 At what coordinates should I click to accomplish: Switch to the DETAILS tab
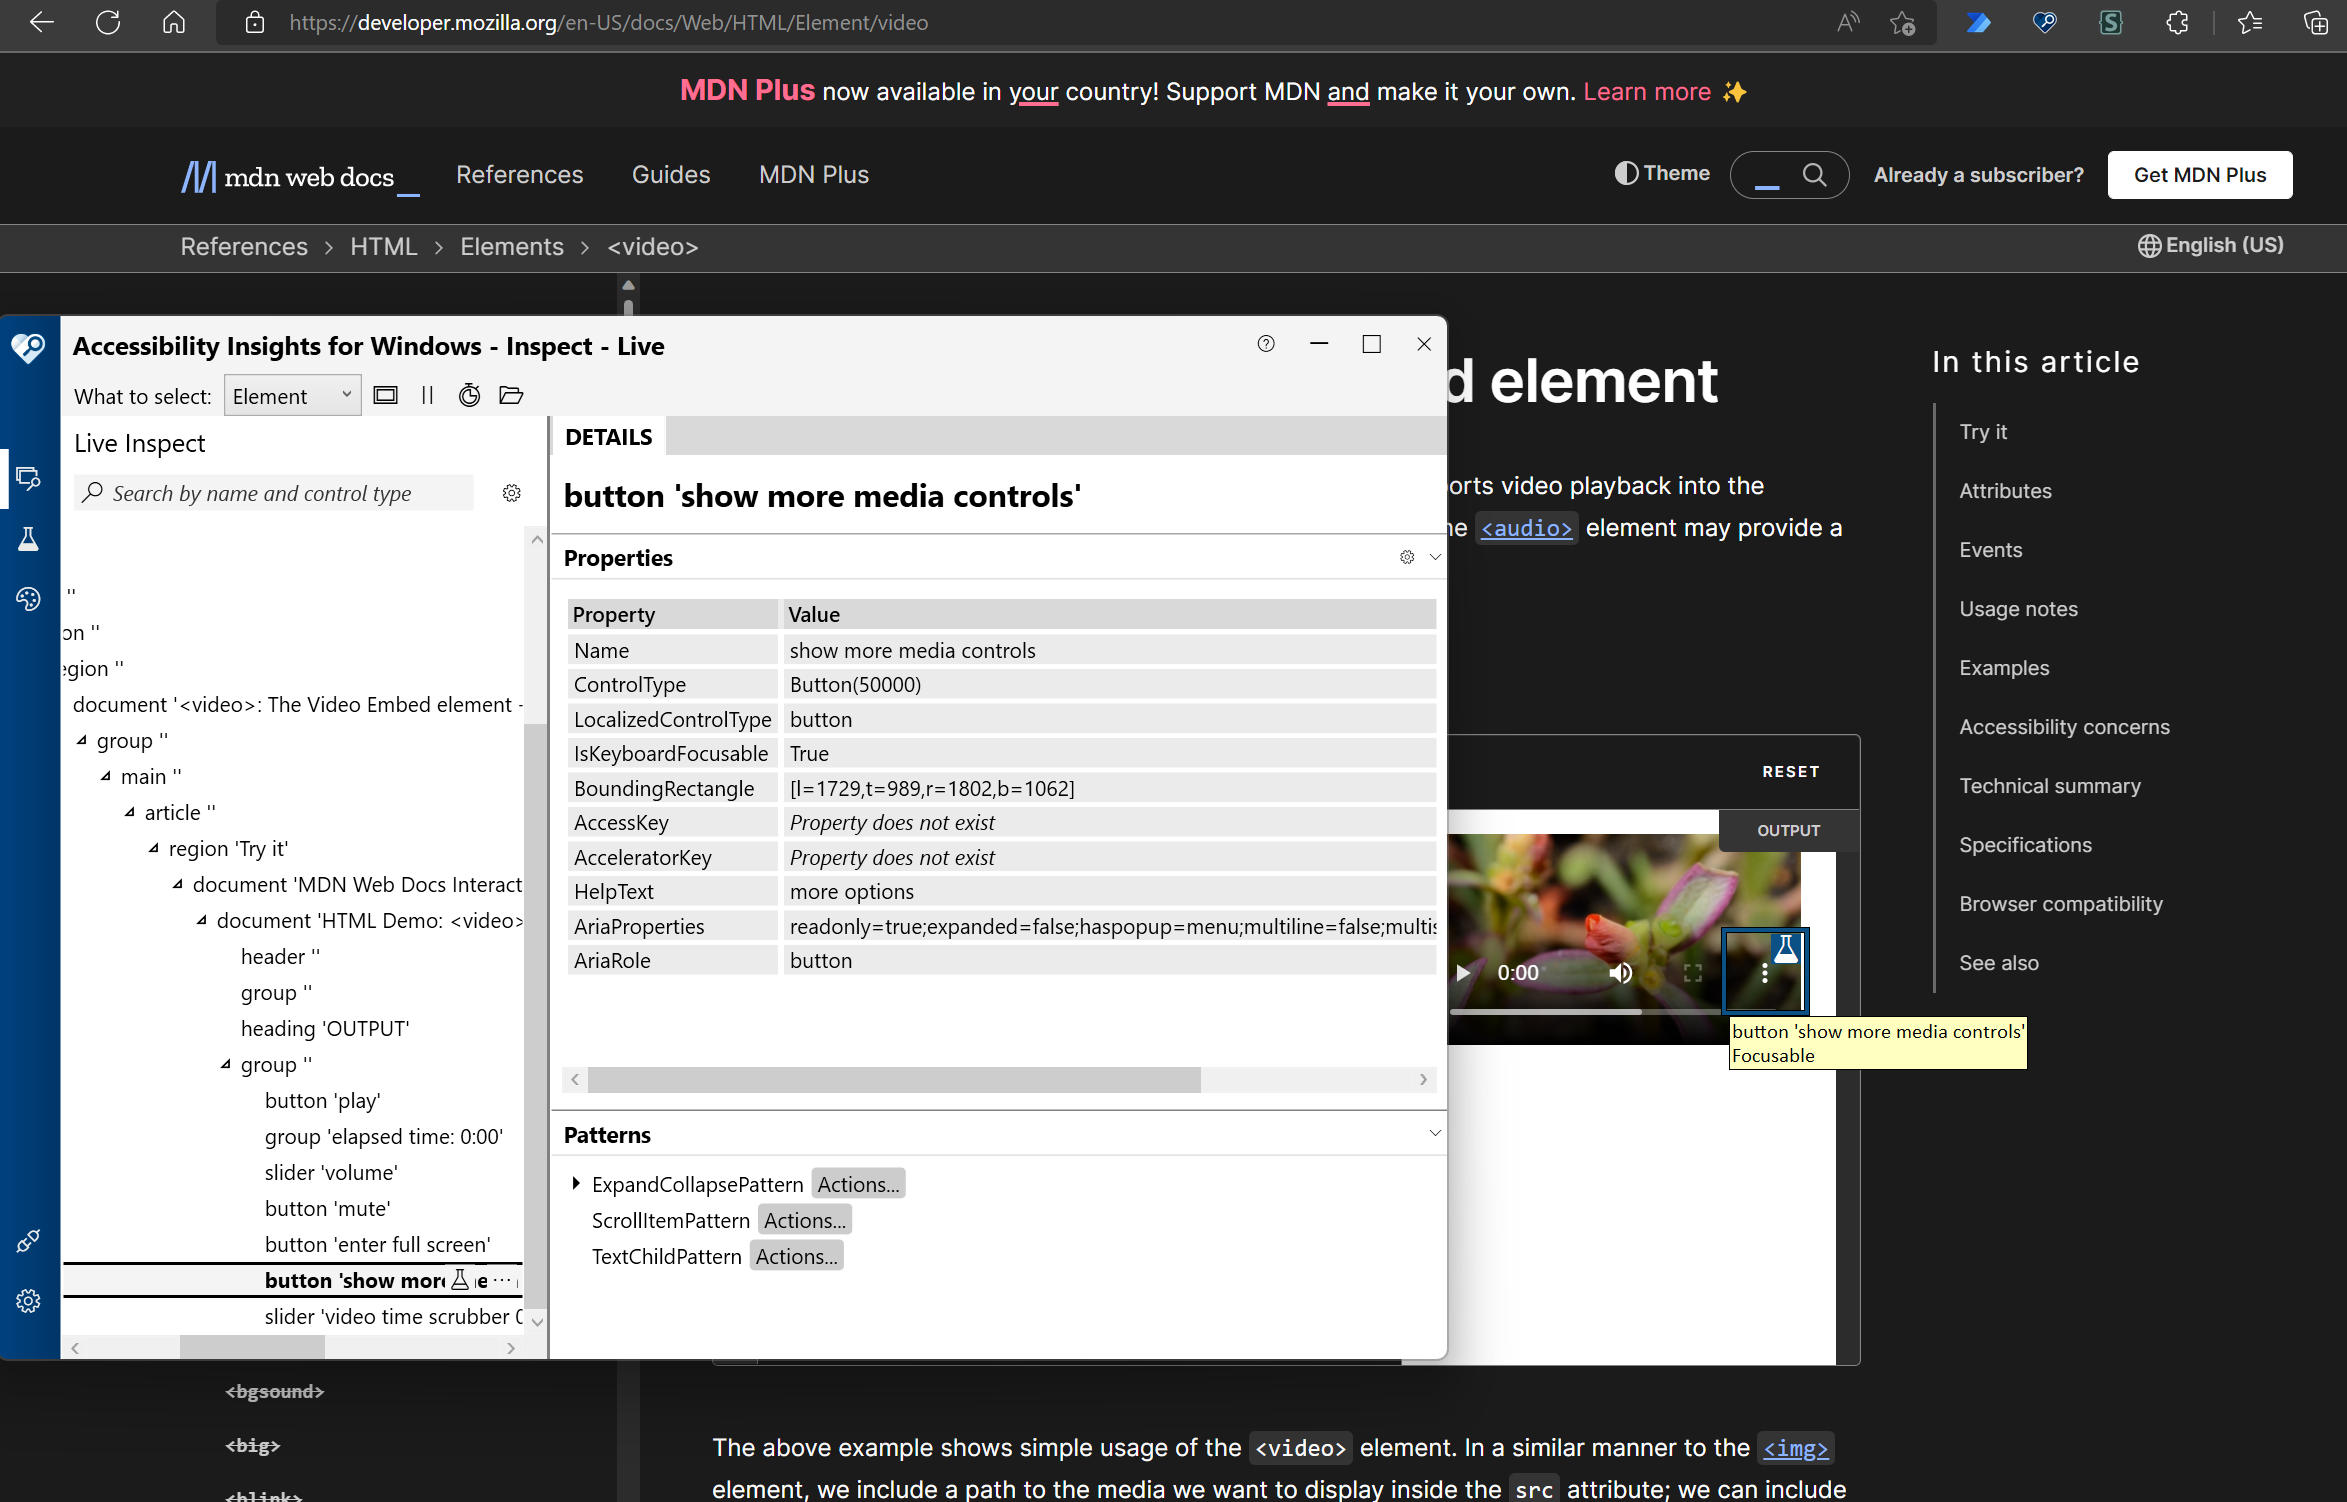coord(608,436)
